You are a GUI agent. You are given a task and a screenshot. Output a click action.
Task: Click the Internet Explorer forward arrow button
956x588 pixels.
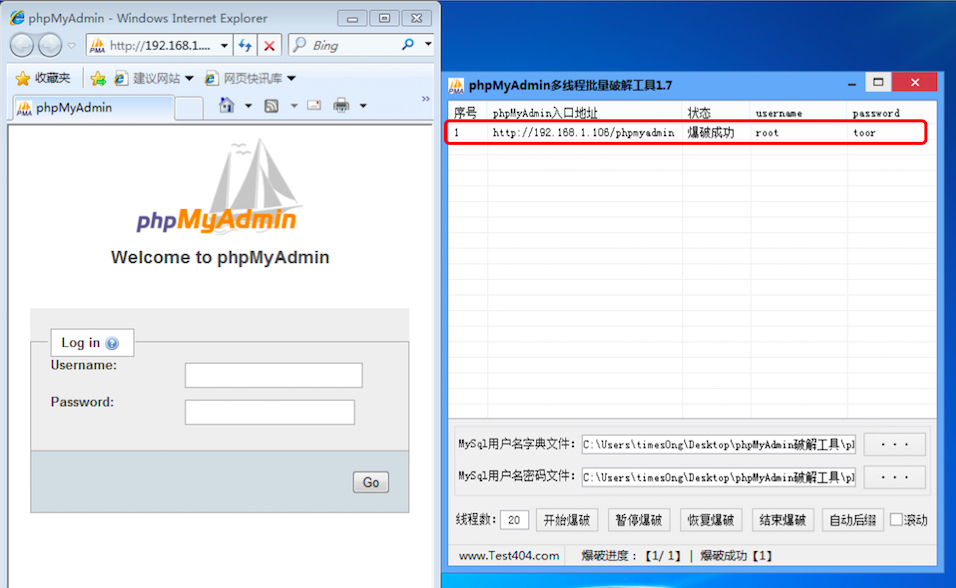click(50, 45)
